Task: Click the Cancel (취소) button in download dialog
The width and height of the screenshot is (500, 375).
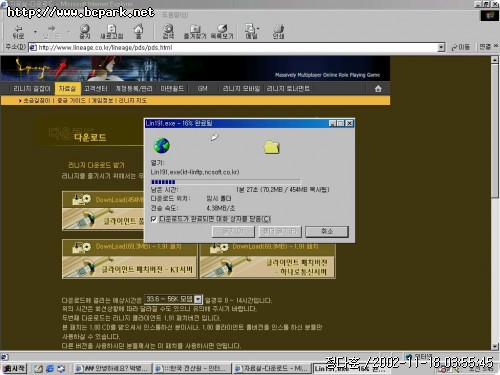Action: (327, 231)
